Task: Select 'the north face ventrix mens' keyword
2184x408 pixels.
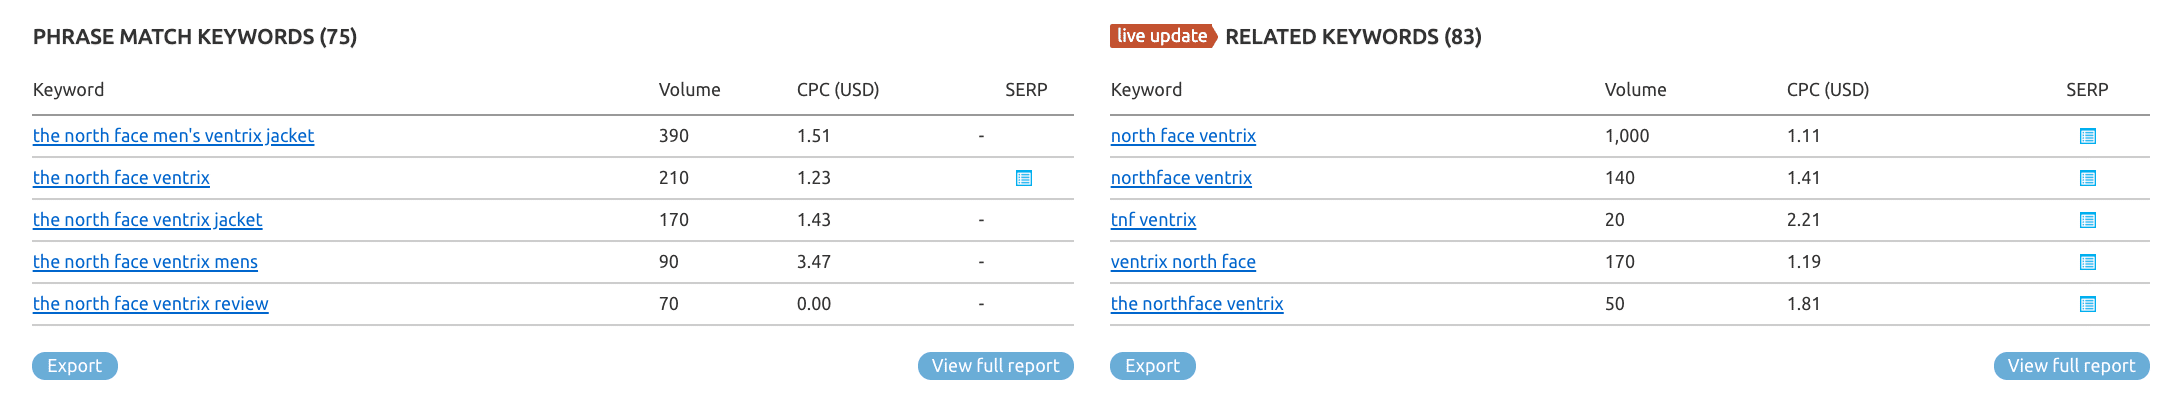Action: tap(145, 262)
